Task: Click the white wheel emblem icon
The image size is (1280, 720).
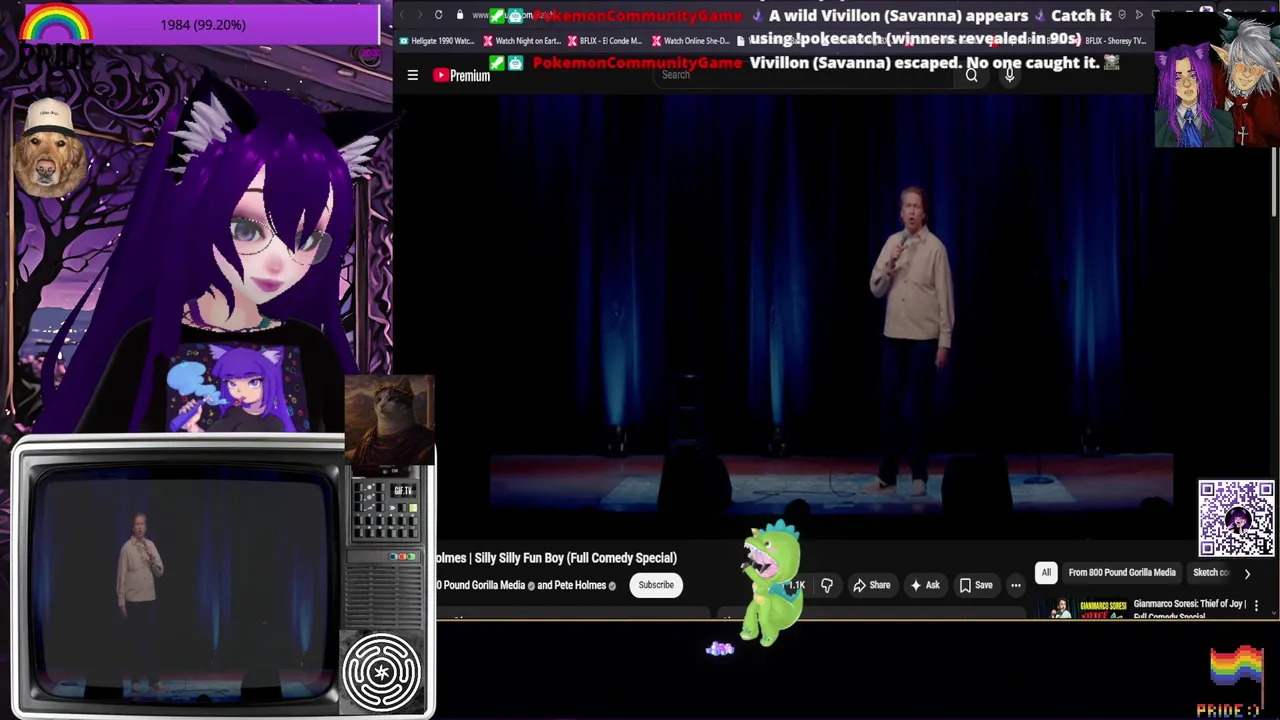Action: (383, 672)
